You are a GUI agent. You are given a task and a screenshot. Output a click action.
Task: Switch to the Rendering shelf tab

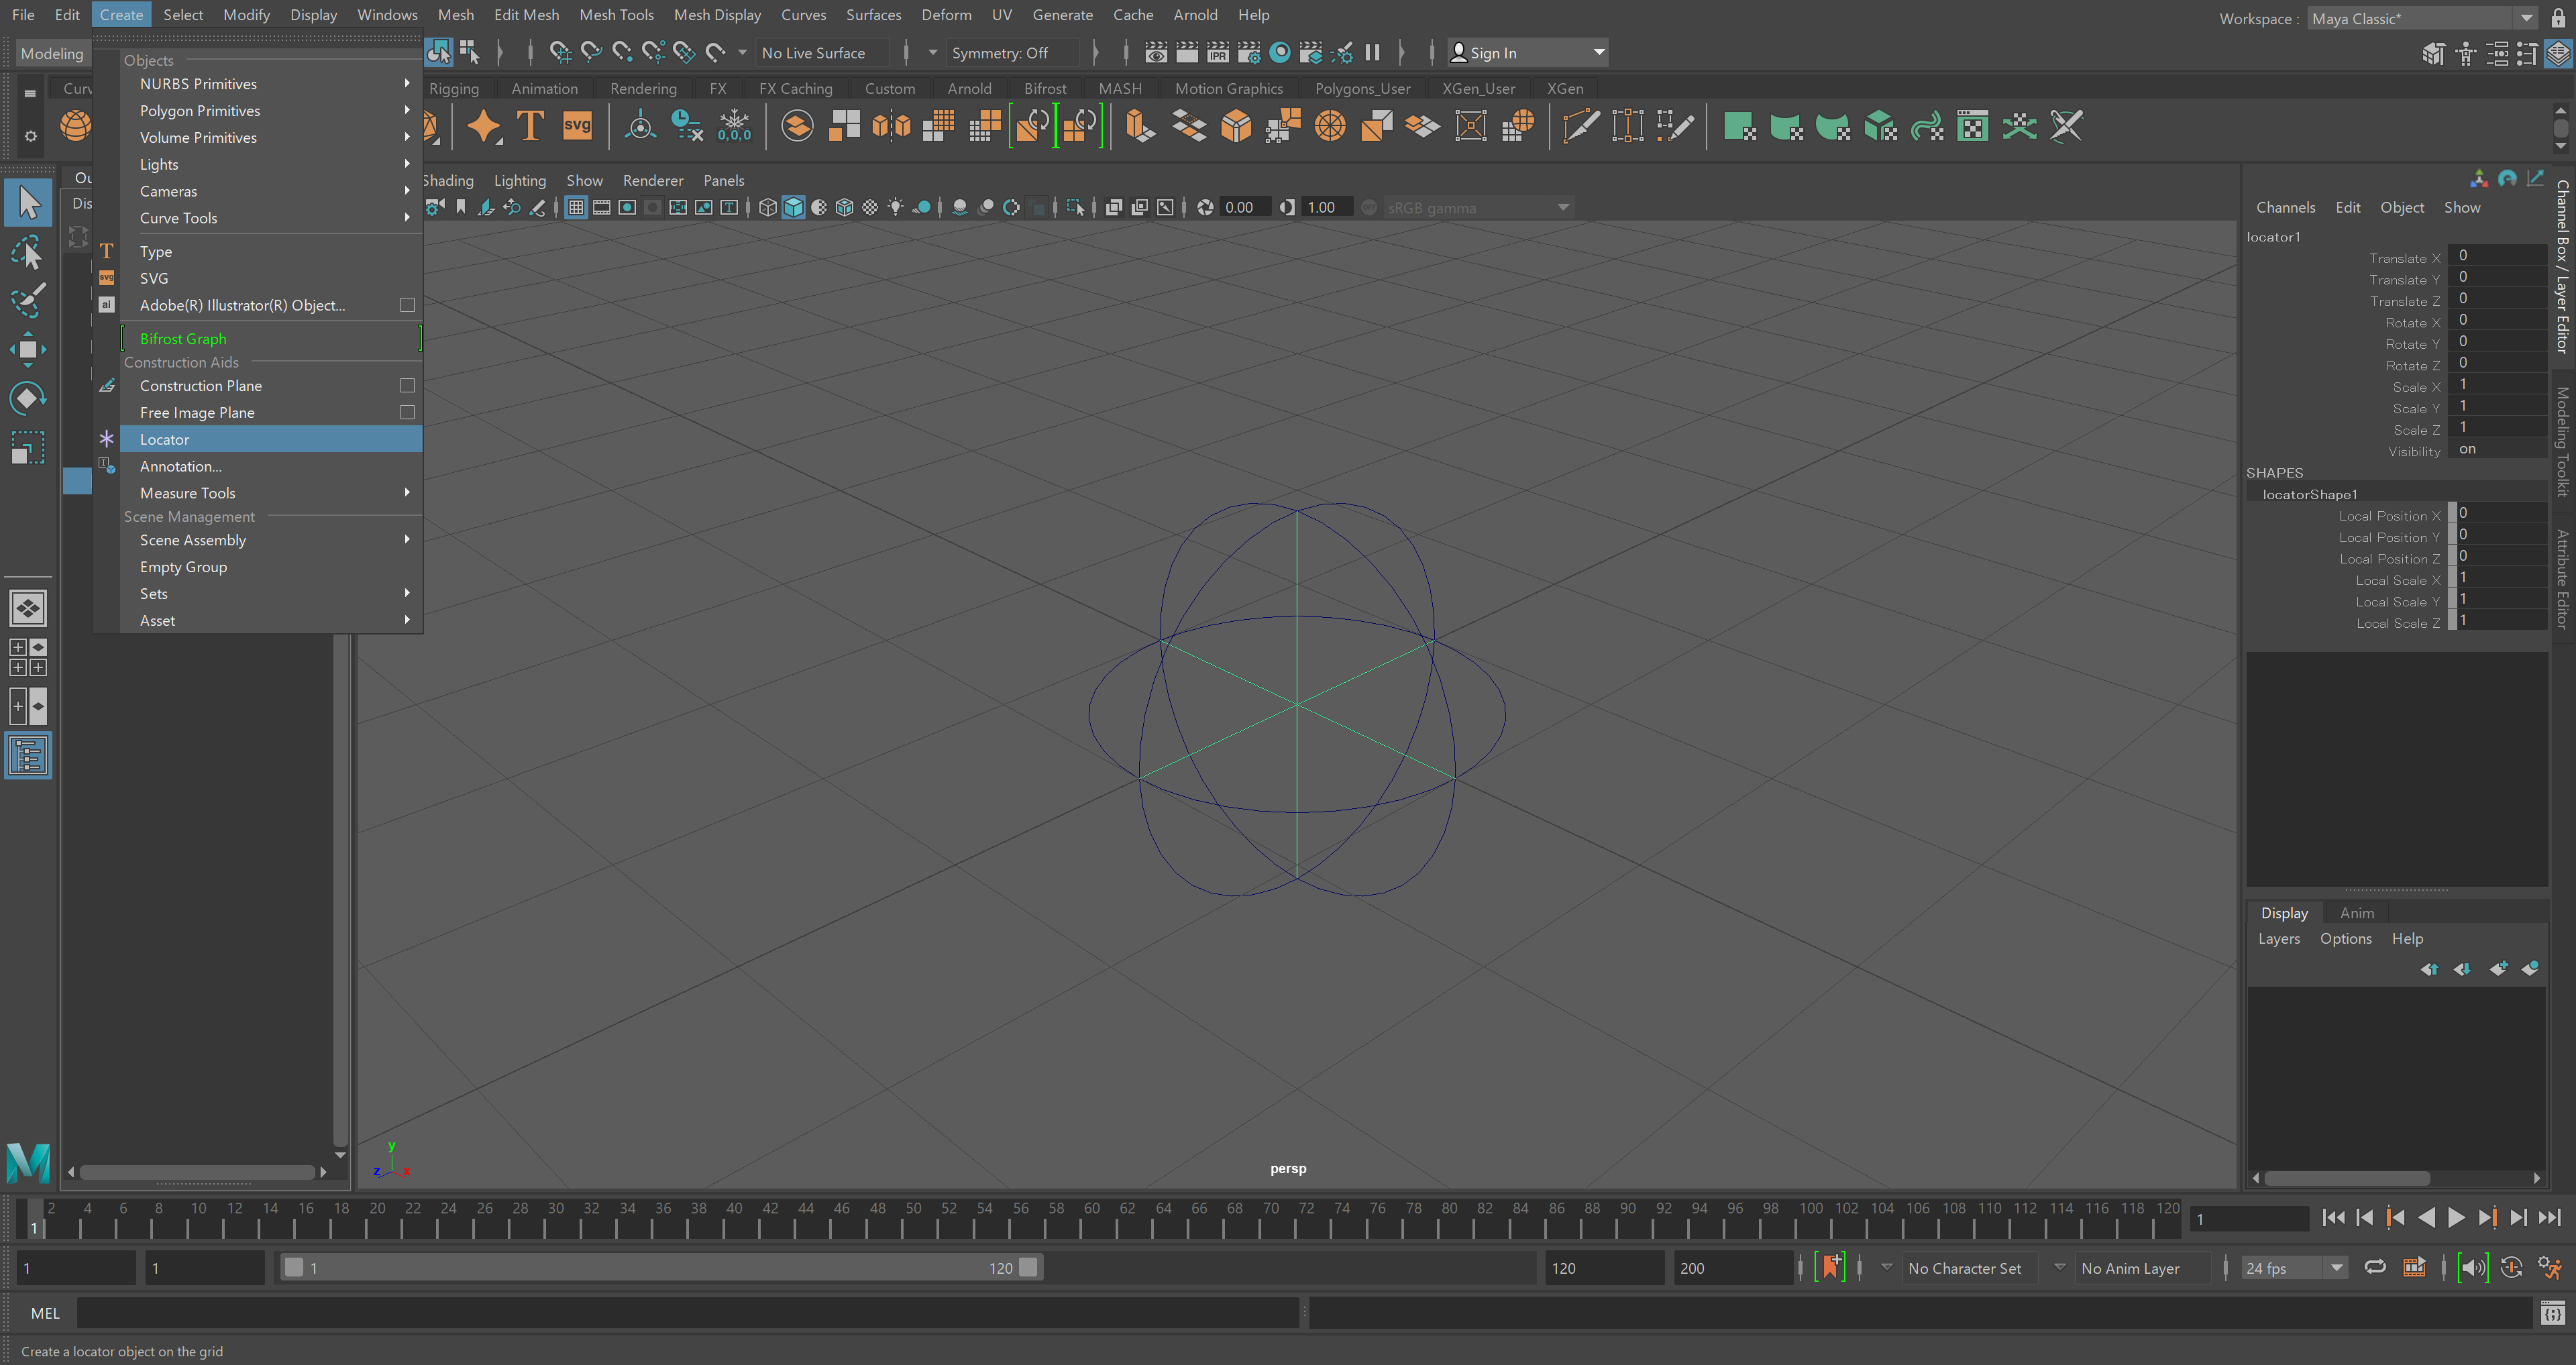(643, 88)
